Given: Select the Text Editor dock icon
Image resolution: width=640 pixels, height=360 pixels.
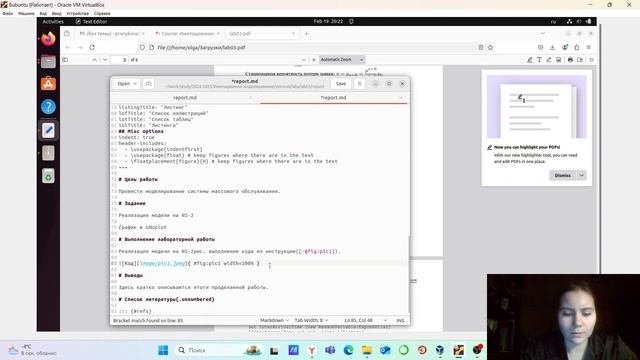Looking at the screenshot, I should click(x=48, y=130).
